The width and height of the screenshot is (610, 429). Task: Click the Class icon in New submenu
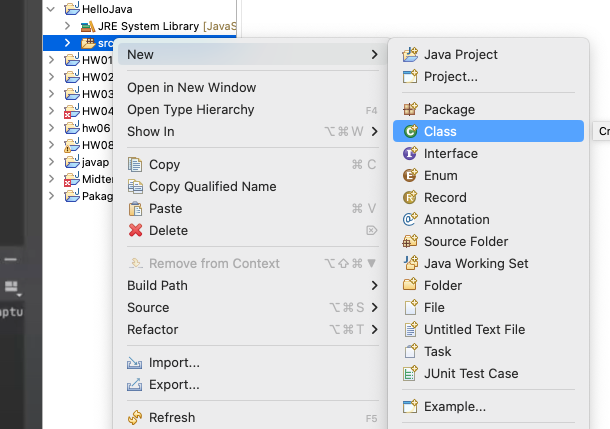click(x=410, y=131)
